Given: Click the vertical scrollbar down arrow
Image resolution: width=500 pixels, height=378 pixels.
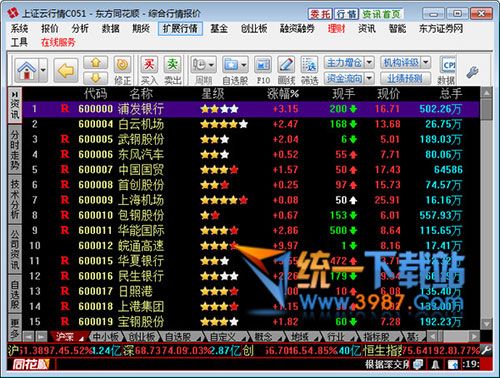Looking at the screenshot, I should pyautogui.click(x=486, y=324).
